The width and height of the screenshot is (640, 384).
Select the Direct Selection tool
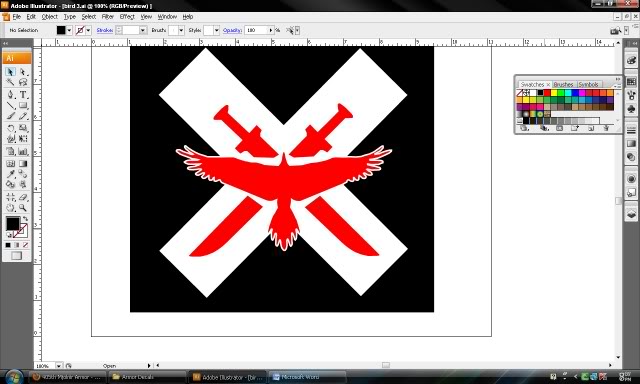click(23, 72)
